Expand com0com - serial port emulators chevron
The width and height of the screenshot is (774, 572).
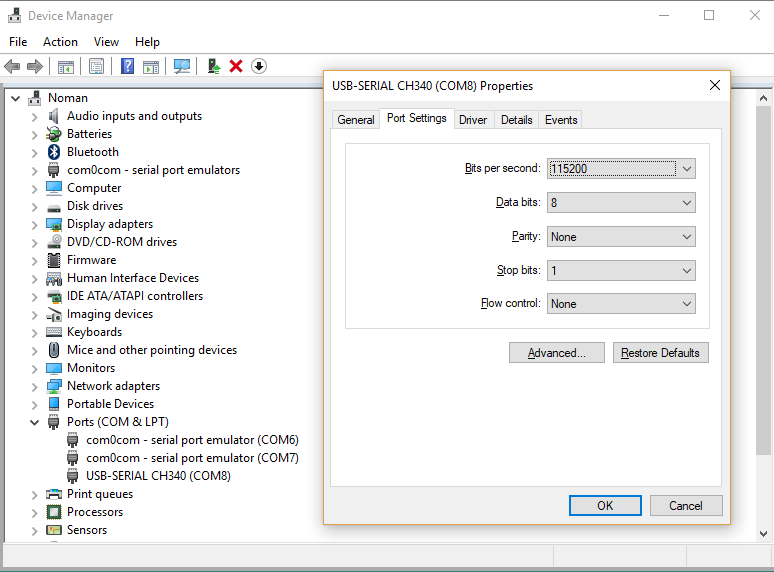click(x=35, y=171)
